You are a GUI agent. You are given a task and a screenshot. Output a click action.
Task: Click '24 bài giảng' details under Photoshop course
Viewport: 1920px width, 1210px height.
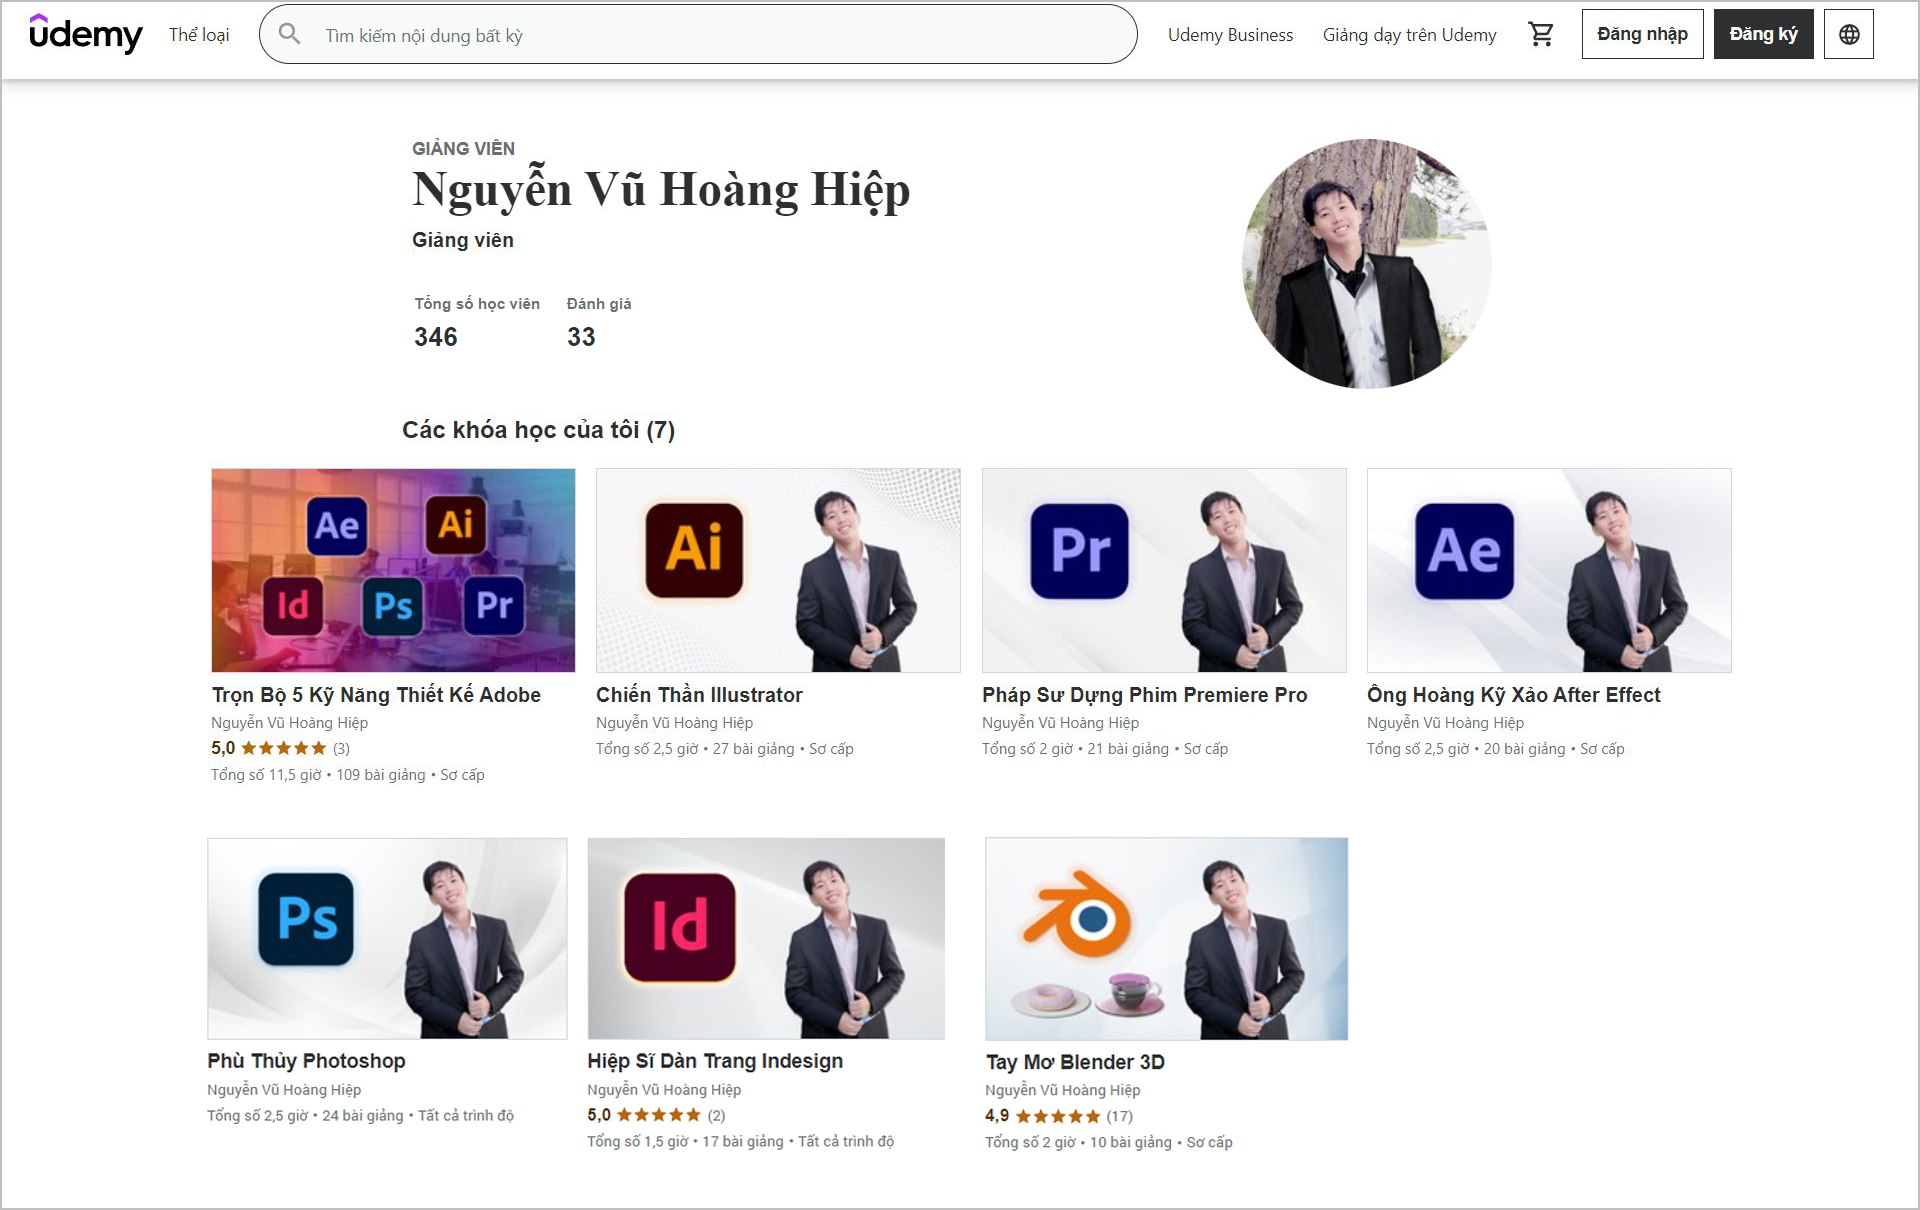(x=363, y=1116)
